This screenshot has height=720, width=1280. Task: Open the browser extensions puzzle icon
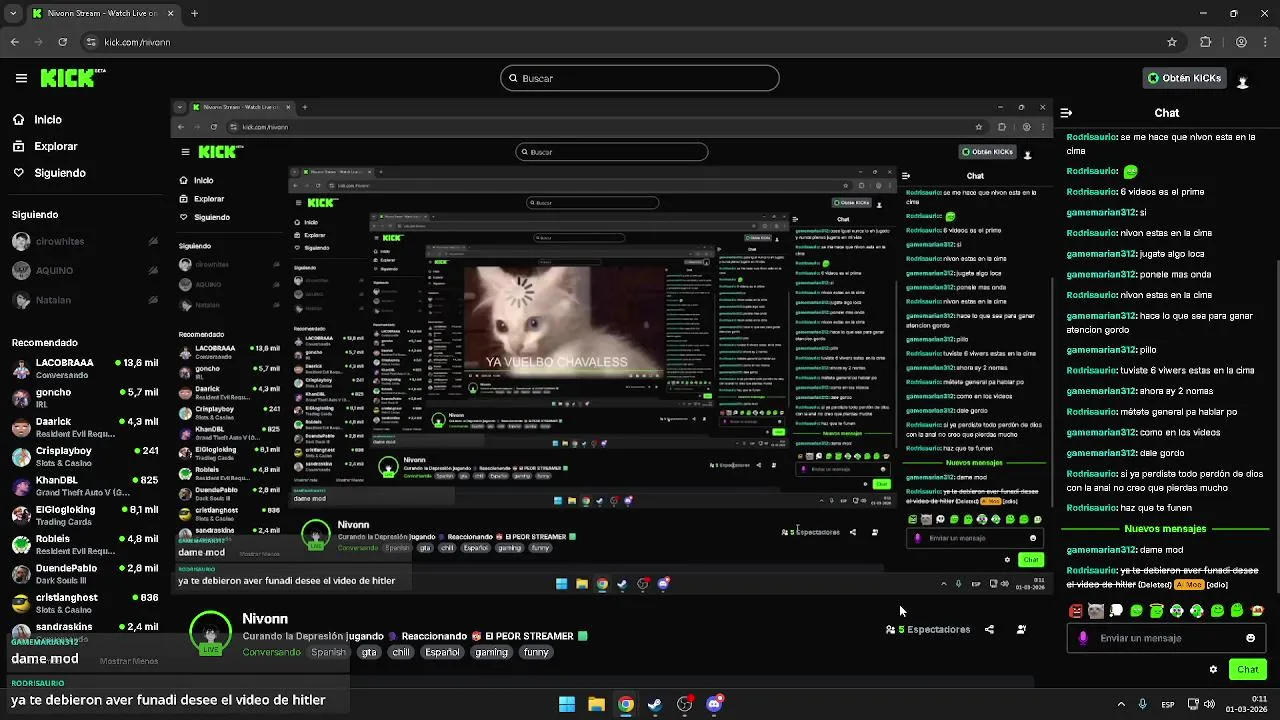click(x=1205, y=42)
